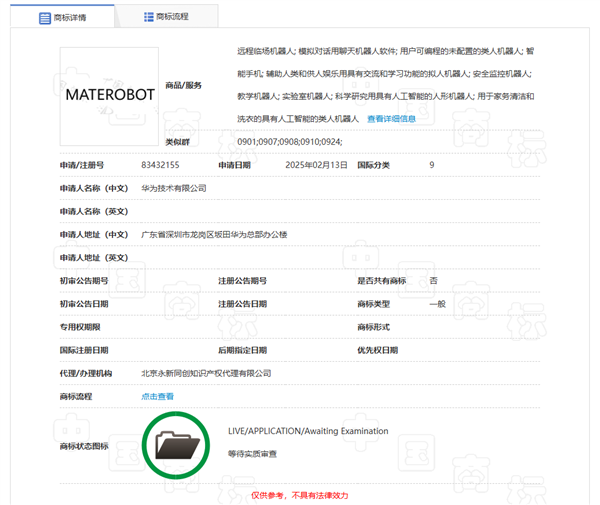Click the applicant name 华为技术有限公司
Screen dimensions: 600x505
coord(174,188)
